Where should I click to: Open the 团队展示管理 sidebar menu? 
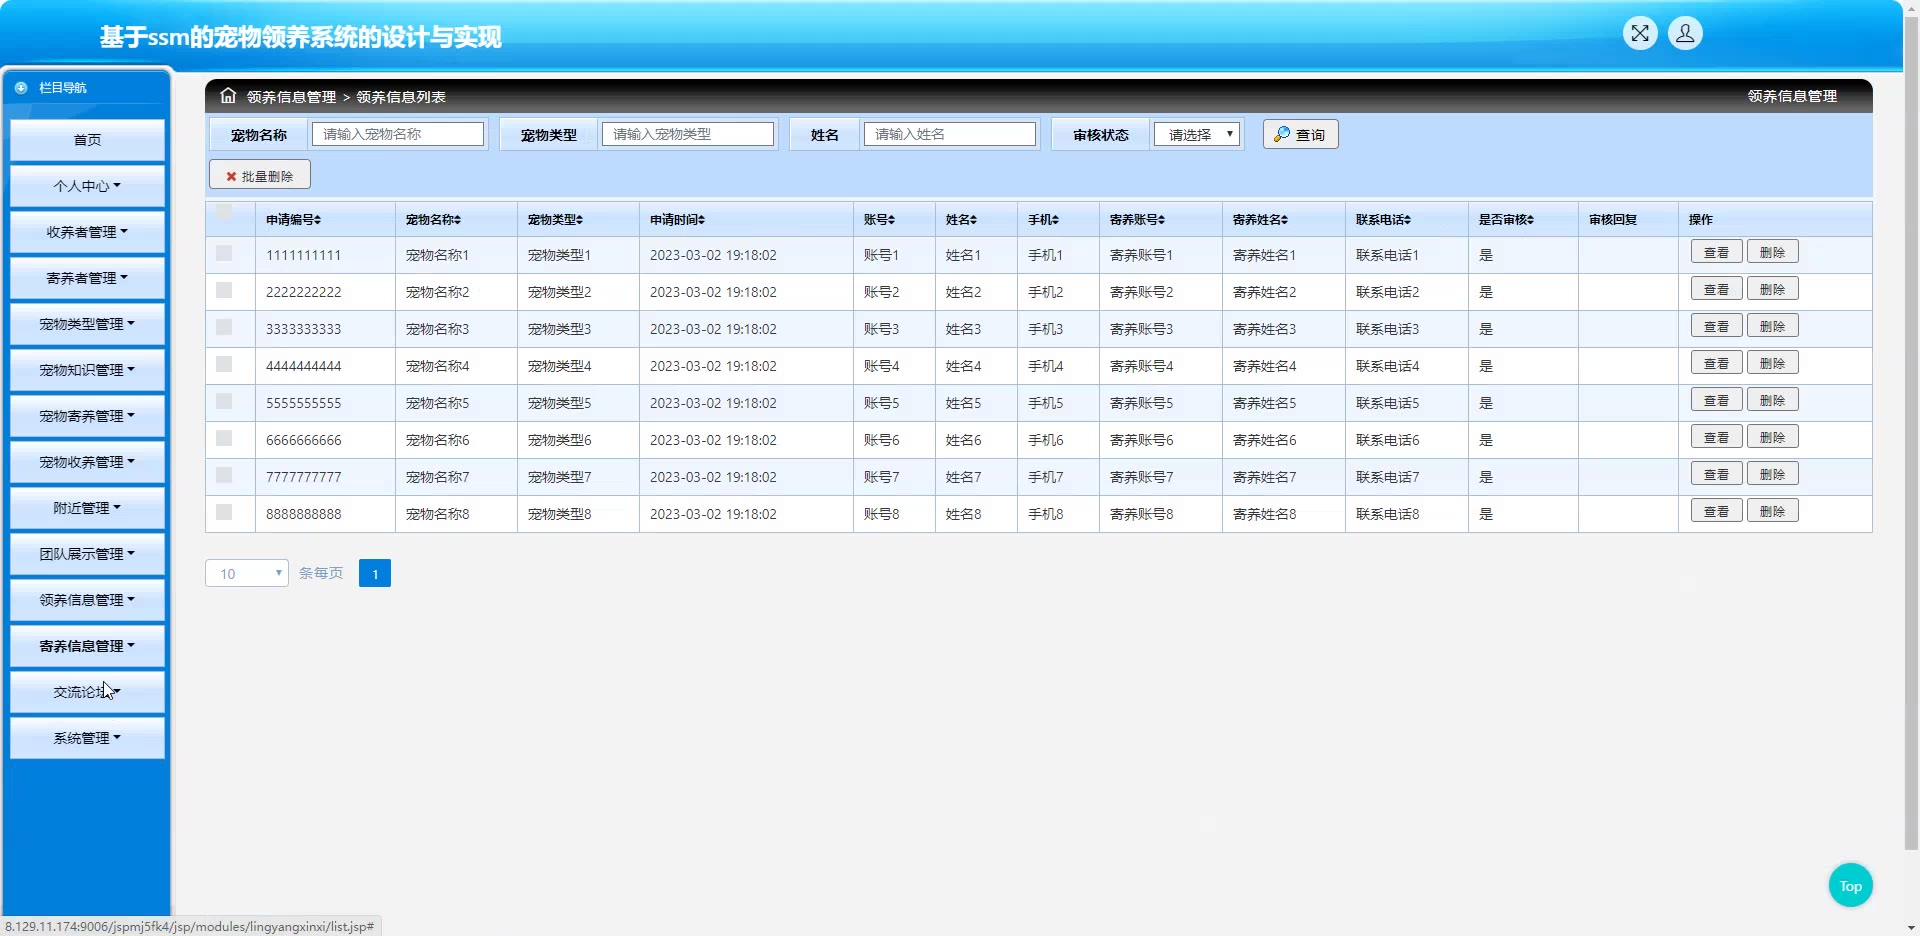click(x=87, y=554)
